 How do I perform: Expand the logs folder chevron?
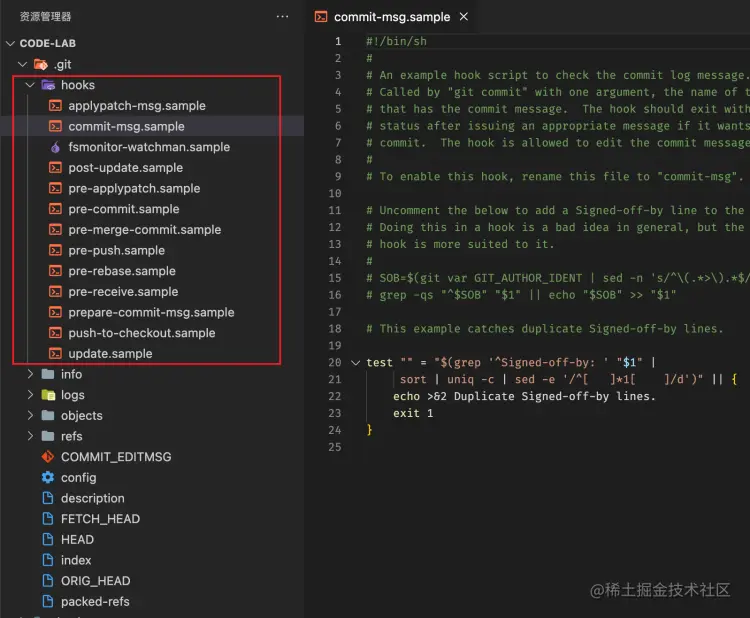coord(30,395)
